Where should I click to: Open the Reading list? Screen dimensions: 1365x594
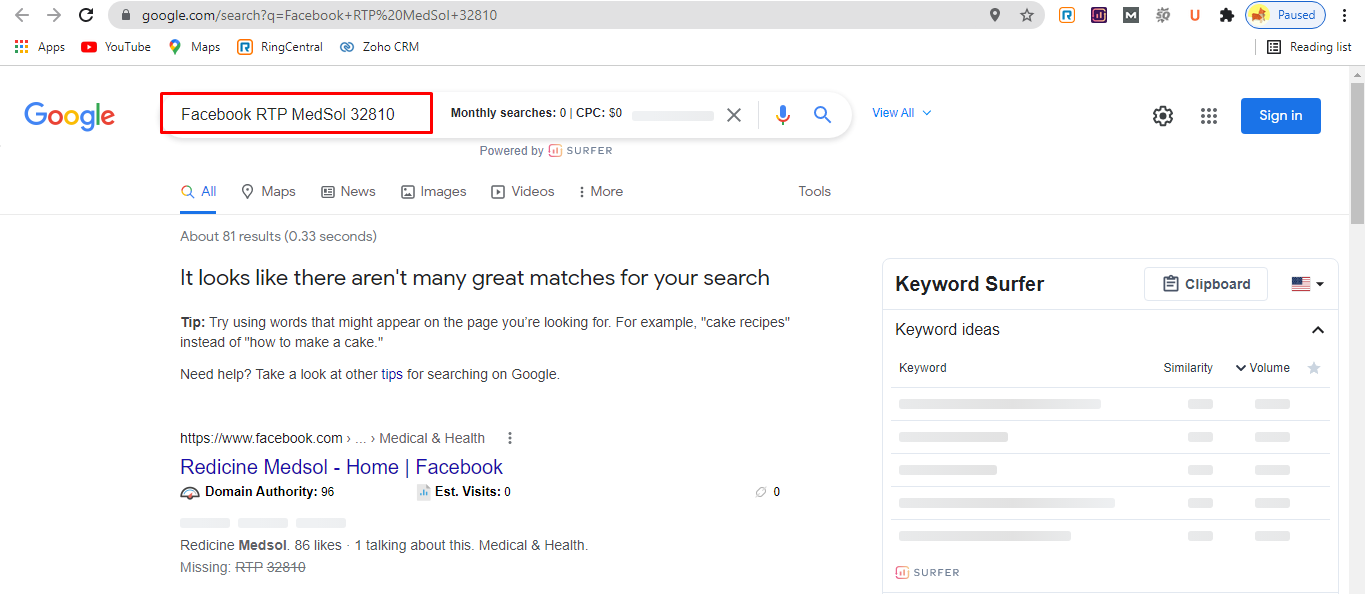pyautogui.click(x=1309, y=47)
